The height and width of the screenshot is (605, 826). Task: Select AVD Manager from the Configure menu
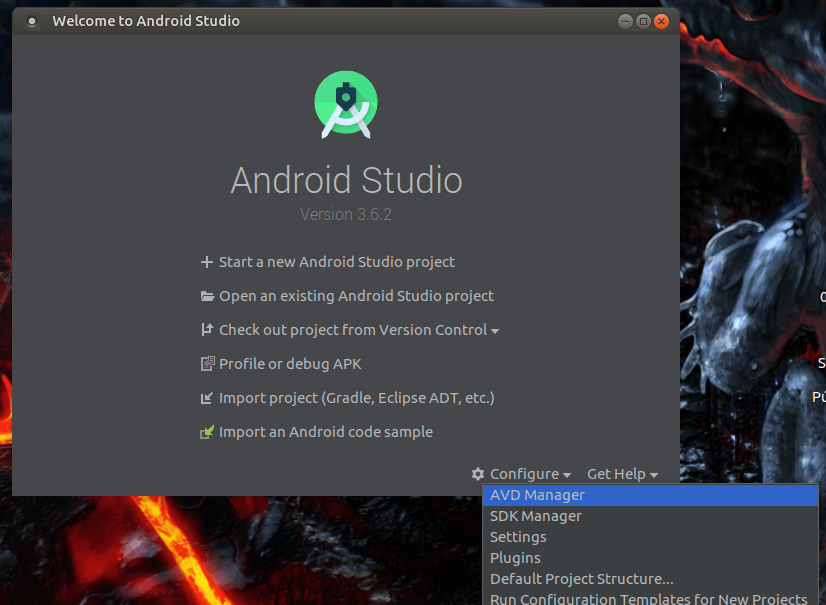pos(537,494)
